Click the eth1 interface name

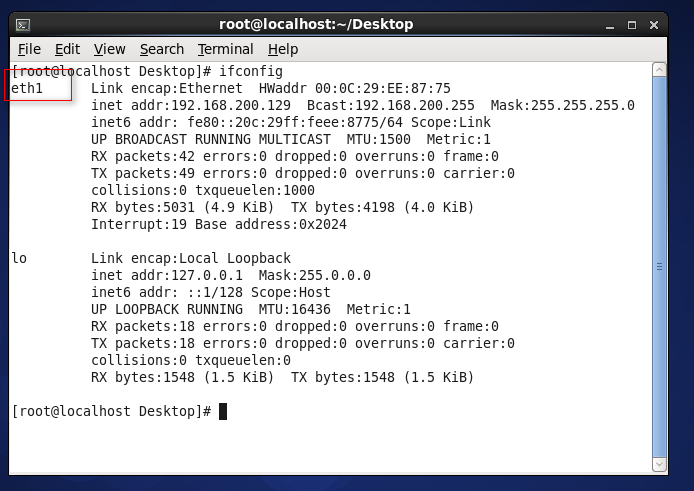[x=27, y=89]
